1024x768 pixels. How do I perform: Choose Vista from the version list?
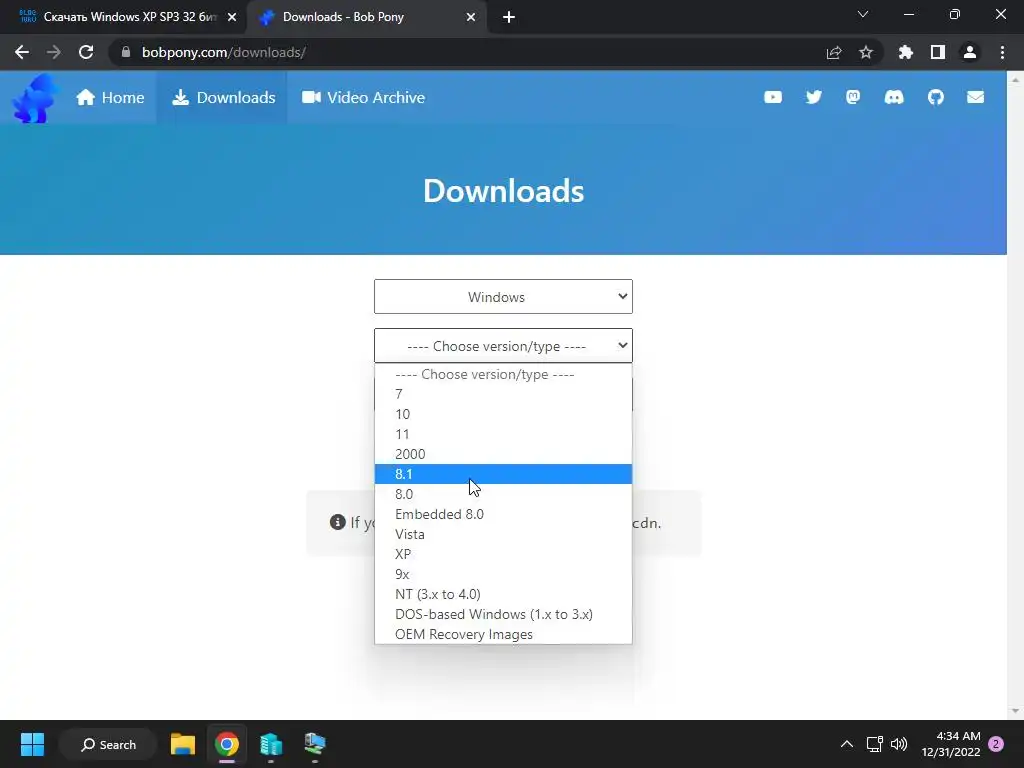tap(503, 534)
